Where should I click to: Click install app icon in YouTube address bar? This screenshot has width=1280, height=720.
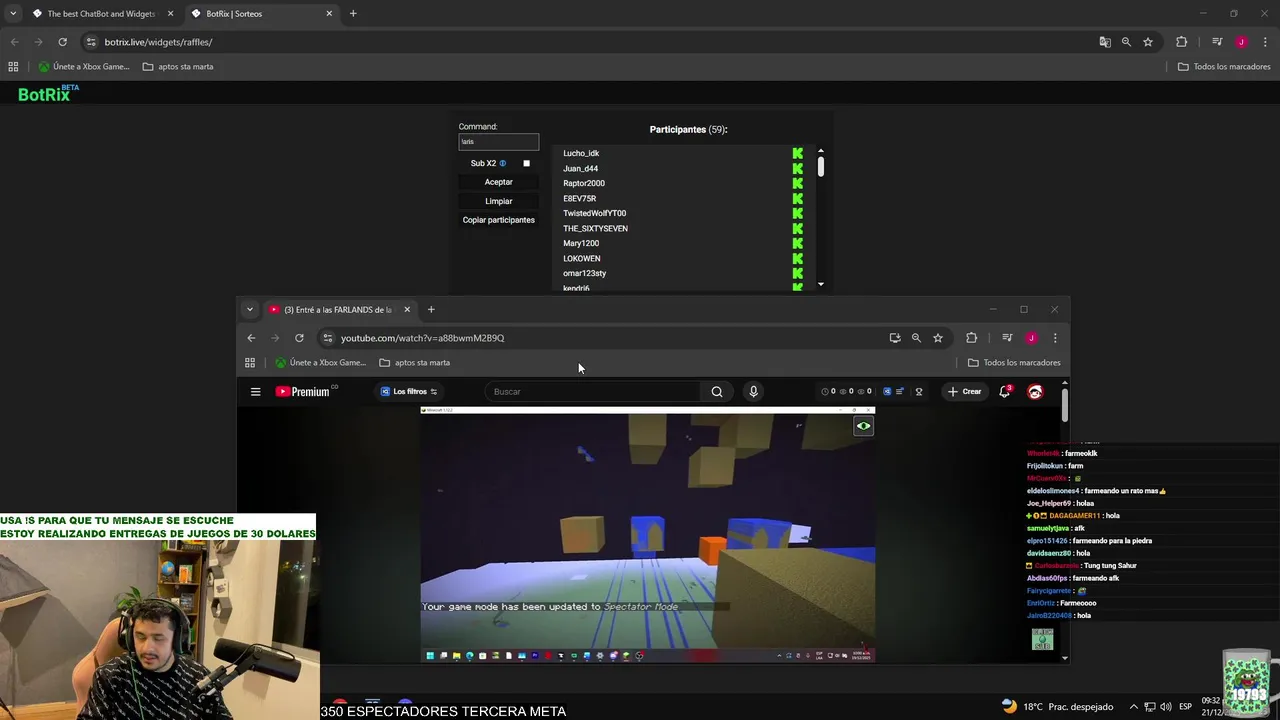[895, 338]
